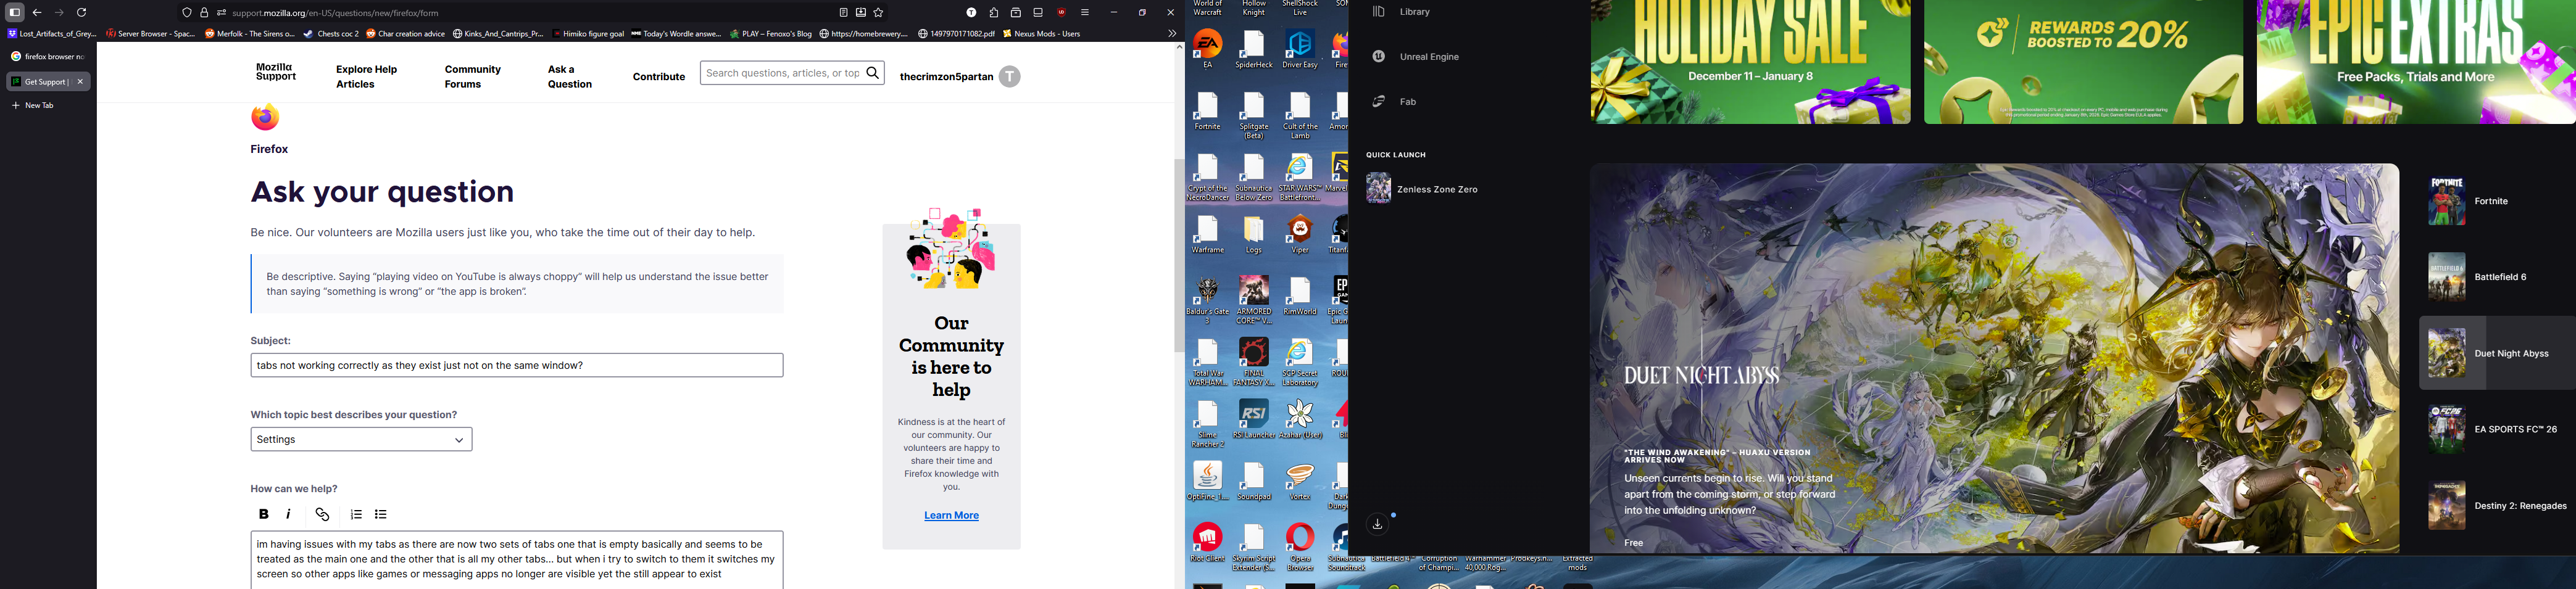Select EA SPORTS FC 26 in featured list

tap(2496, 429)
